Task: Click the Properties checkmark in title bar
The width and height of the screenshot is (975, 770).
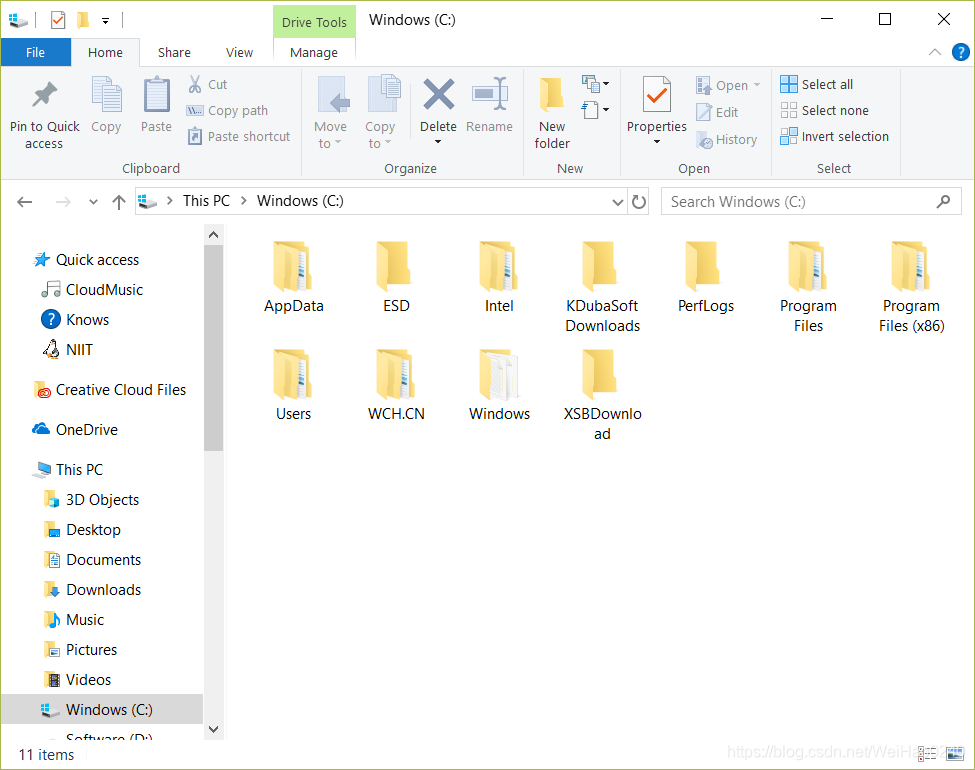Action: [57, 21]
